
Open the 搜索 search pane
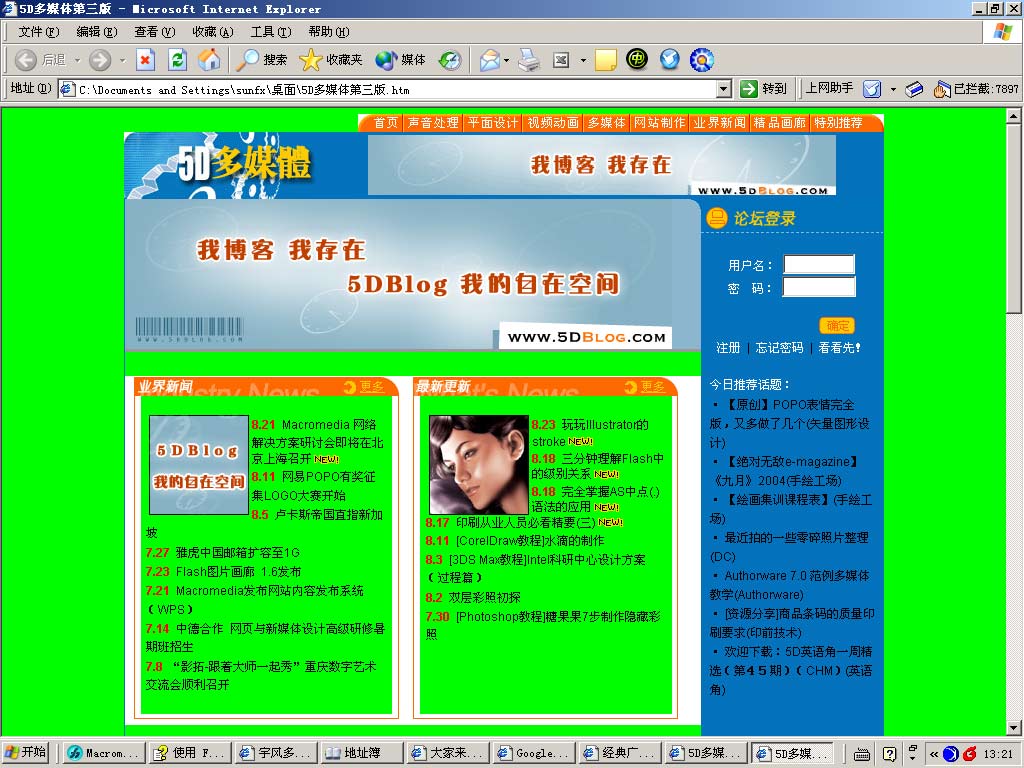[x=261, y=60]
